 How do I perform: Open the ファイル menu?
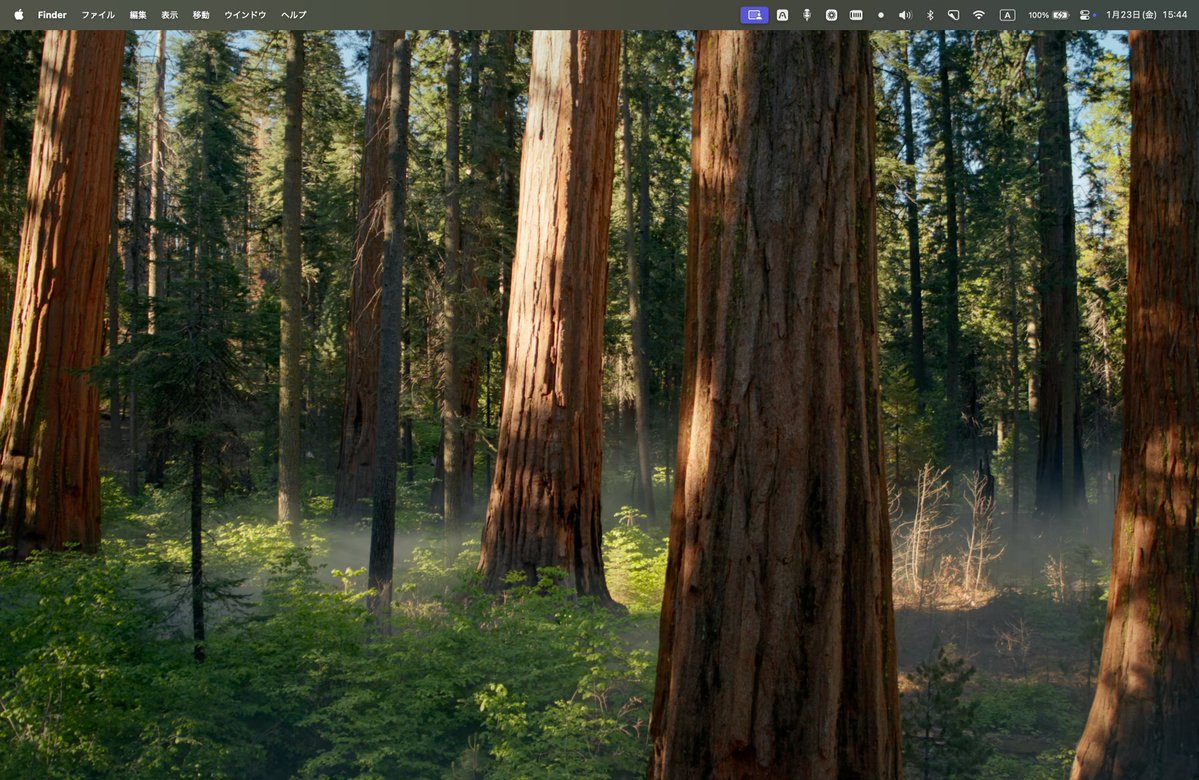pyautogui.click(x=98, y=15)
